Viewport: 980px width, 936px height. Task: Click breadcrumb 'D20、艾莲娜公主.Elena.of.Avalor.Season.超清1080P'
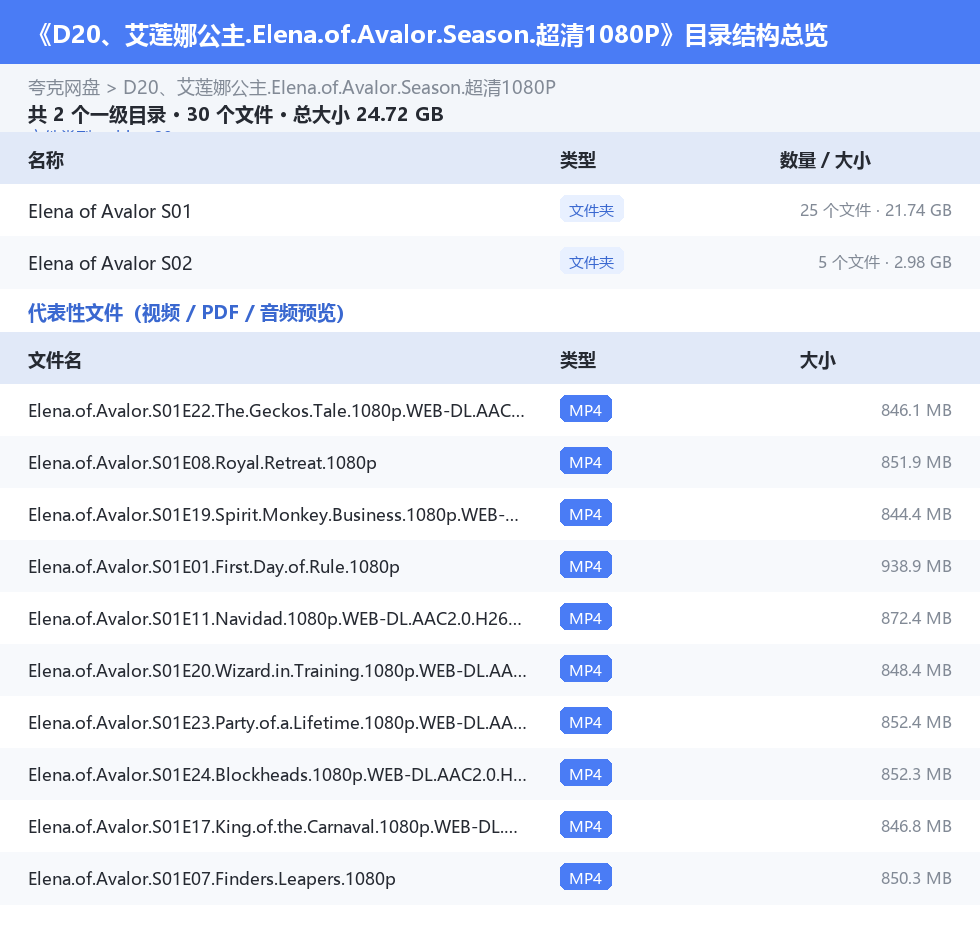coord(339,87)
